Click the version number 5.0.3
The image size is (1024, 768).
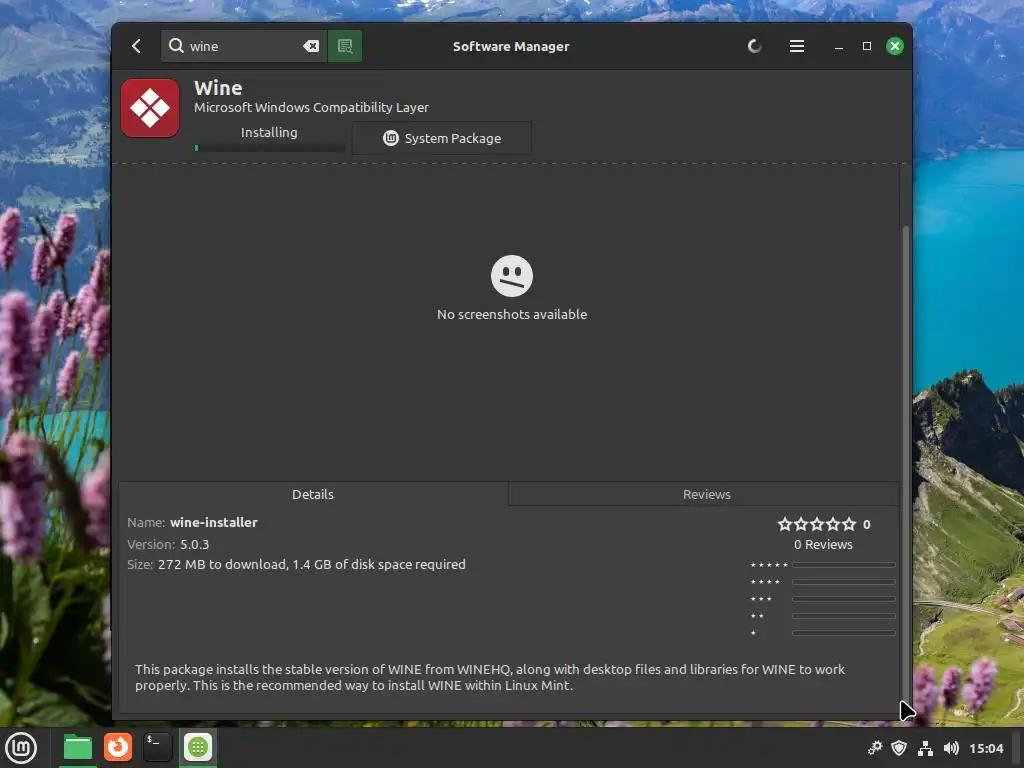195,545
